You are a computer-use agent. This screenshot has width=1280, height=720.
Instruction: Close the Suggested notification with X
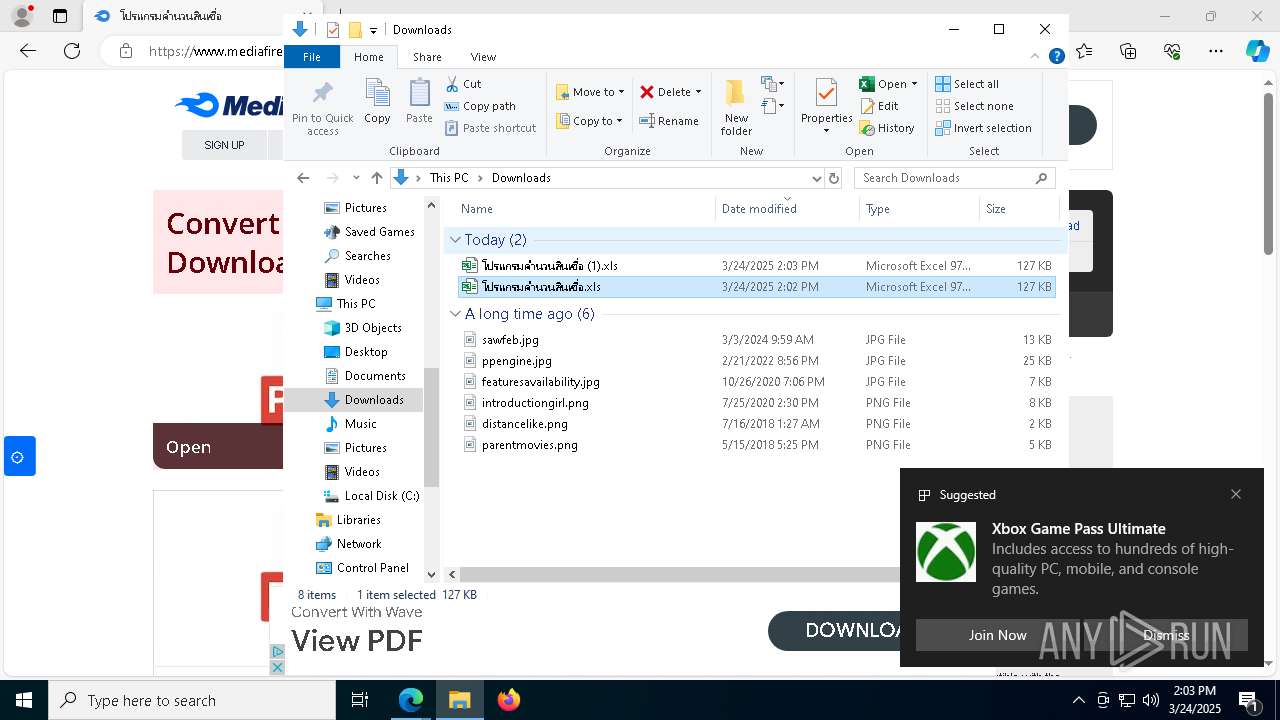1236,494
